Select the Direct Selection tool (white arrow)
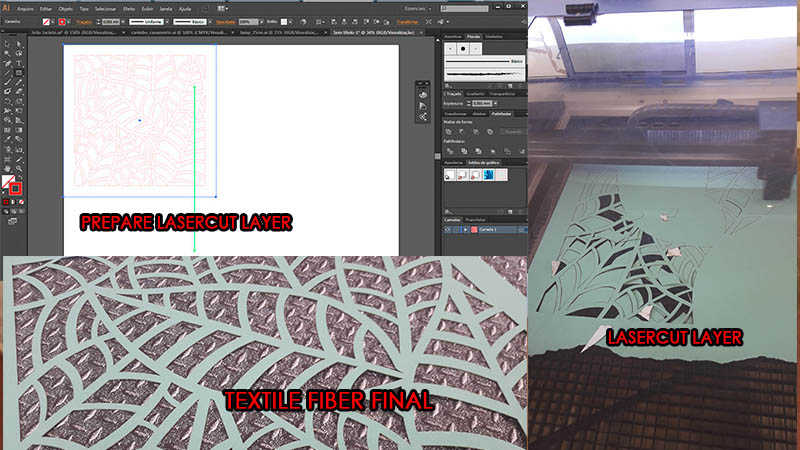Viewport: 800px width, 450px height. pyautogui.click(x=19, y=44)
